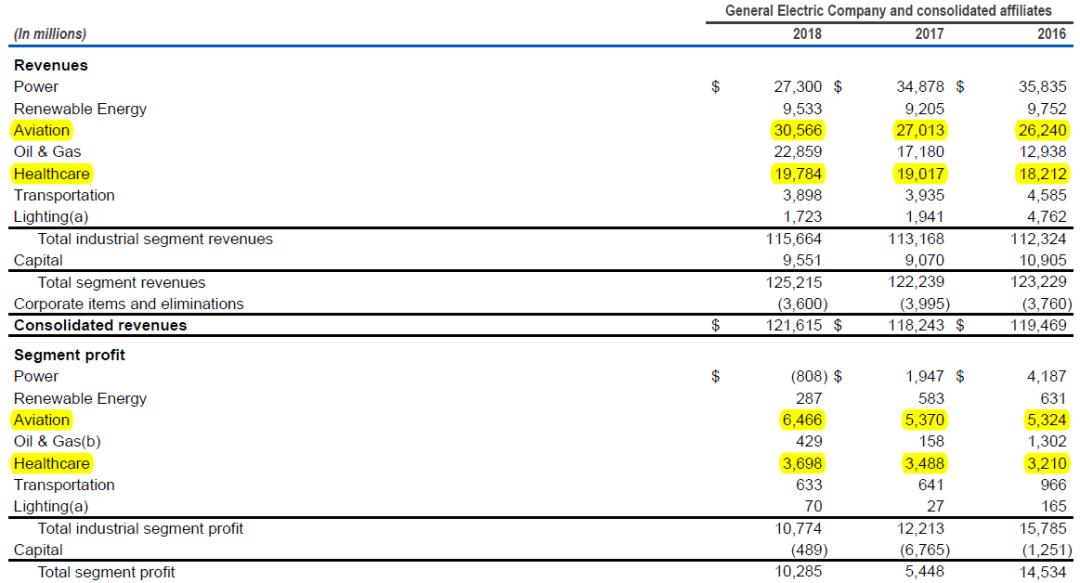Select total industrial revenues 115,664
The height and width of the screenshot is (583, 1080).
coord(793,239)
